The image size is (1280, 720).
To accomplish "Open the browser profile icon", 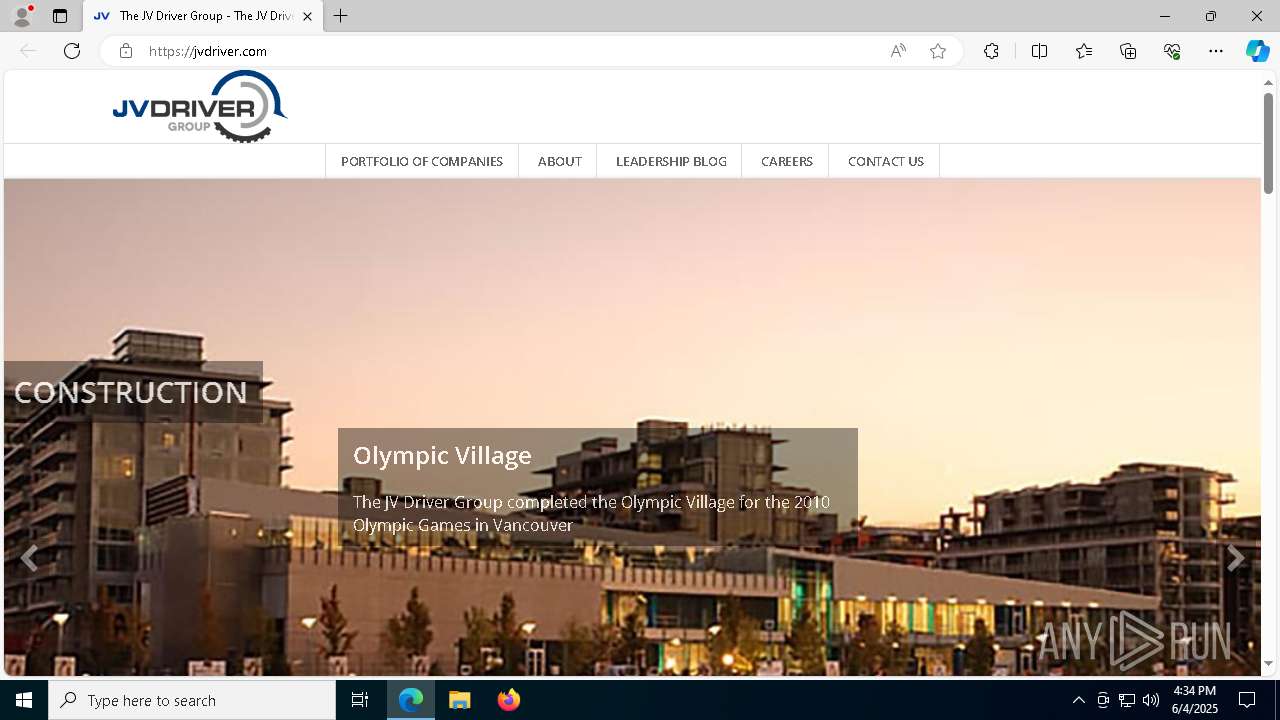I will [x=22, y=16].
